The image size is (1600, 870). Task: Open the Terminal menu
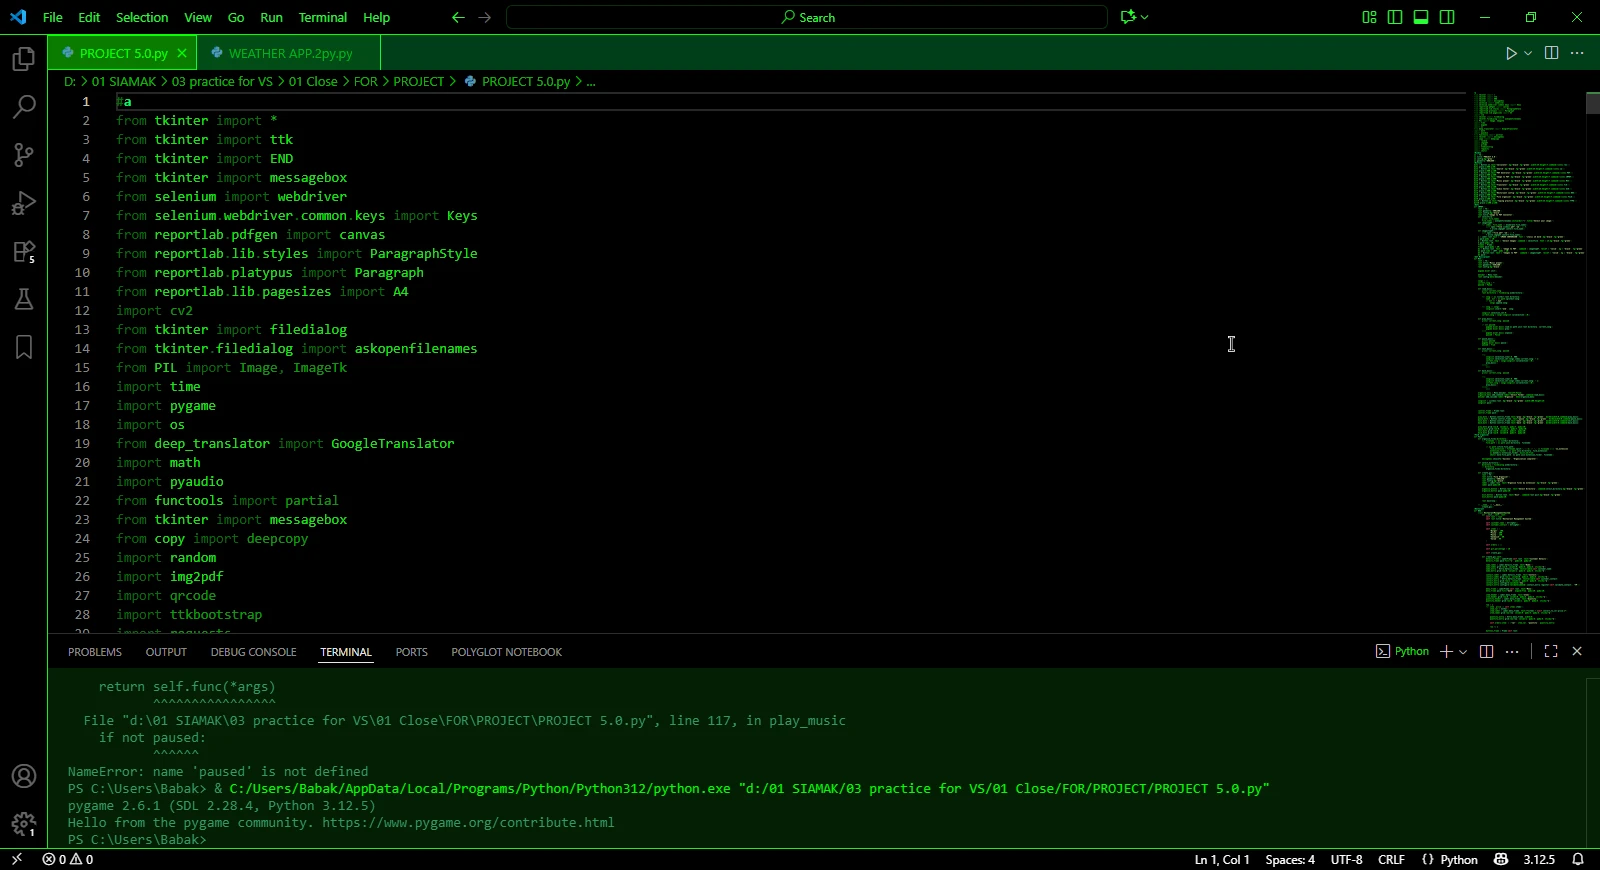pos(322,17)
